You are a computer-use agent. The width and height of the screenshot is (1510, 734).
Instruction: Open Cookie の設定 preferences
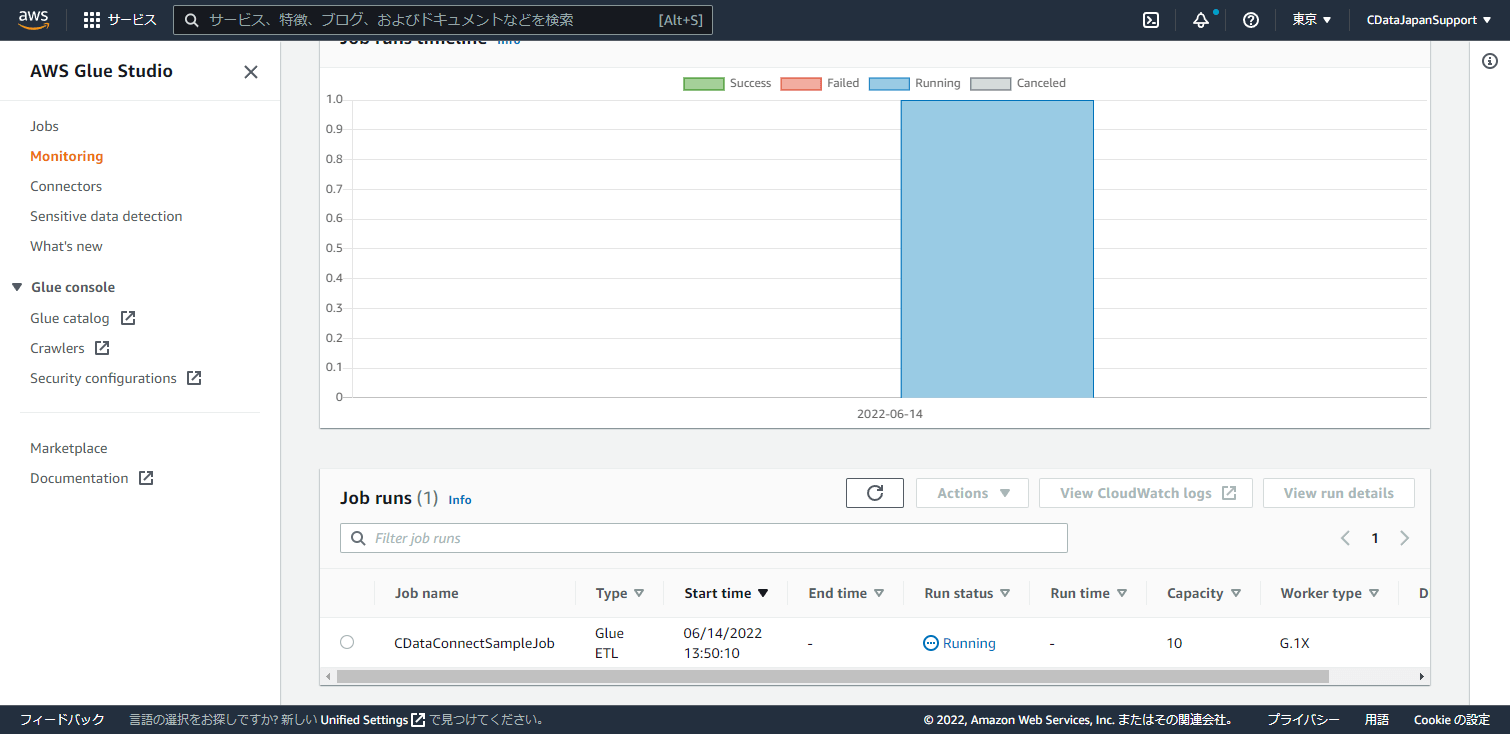click(1452, 719)
